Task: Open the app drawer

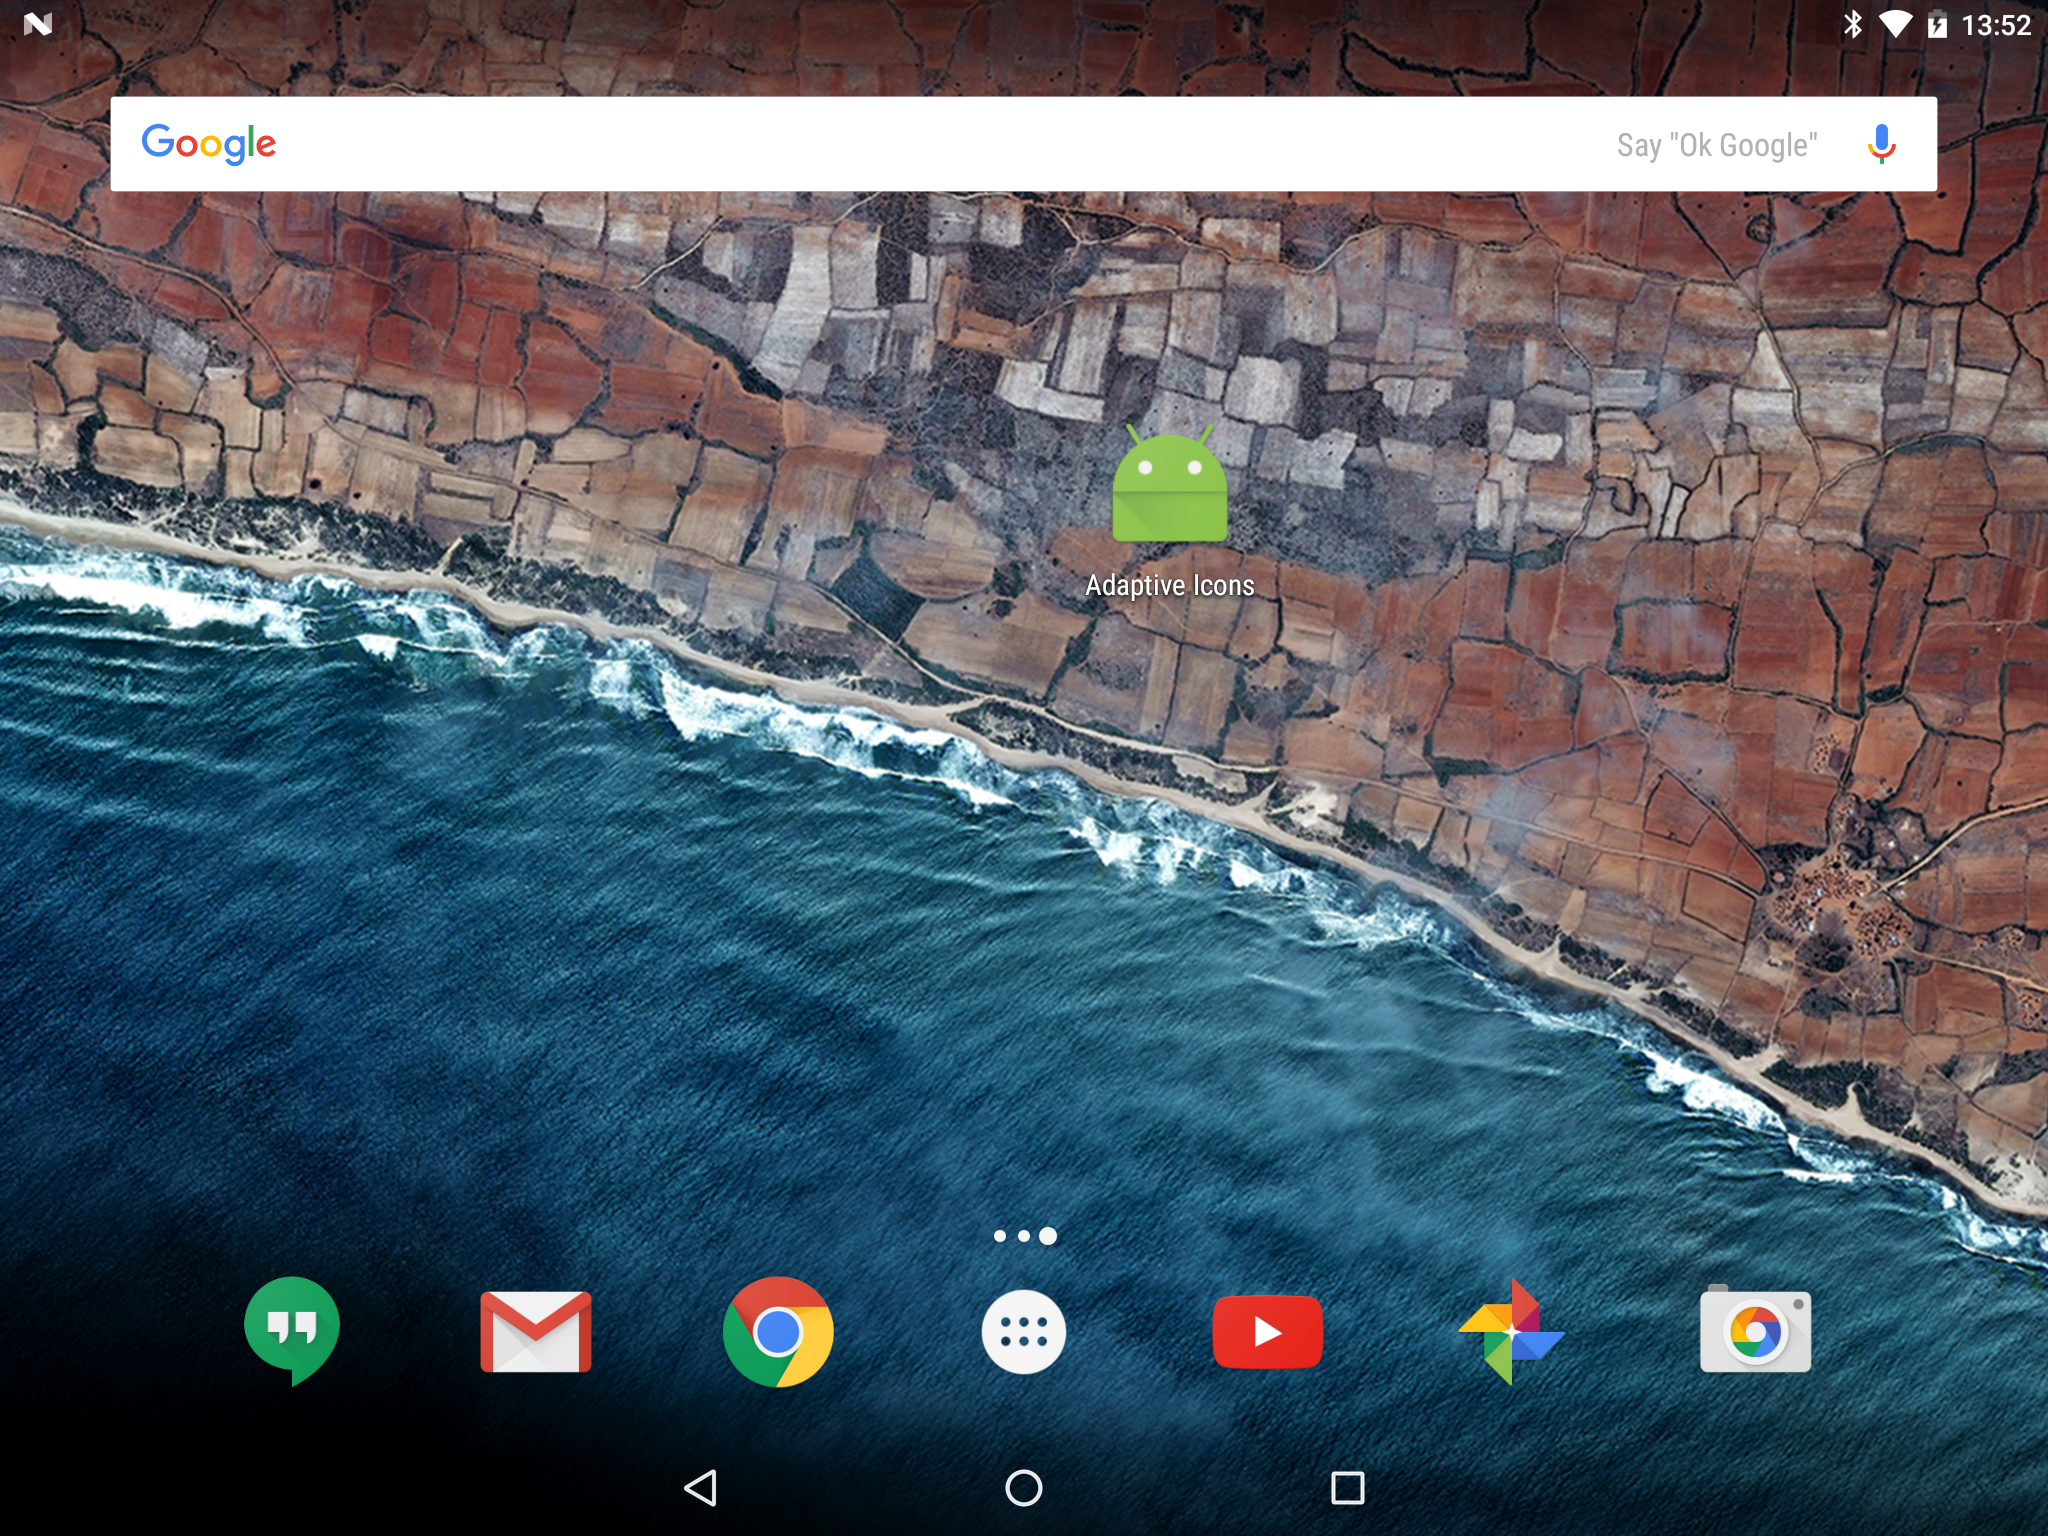Action: 1024,1331
